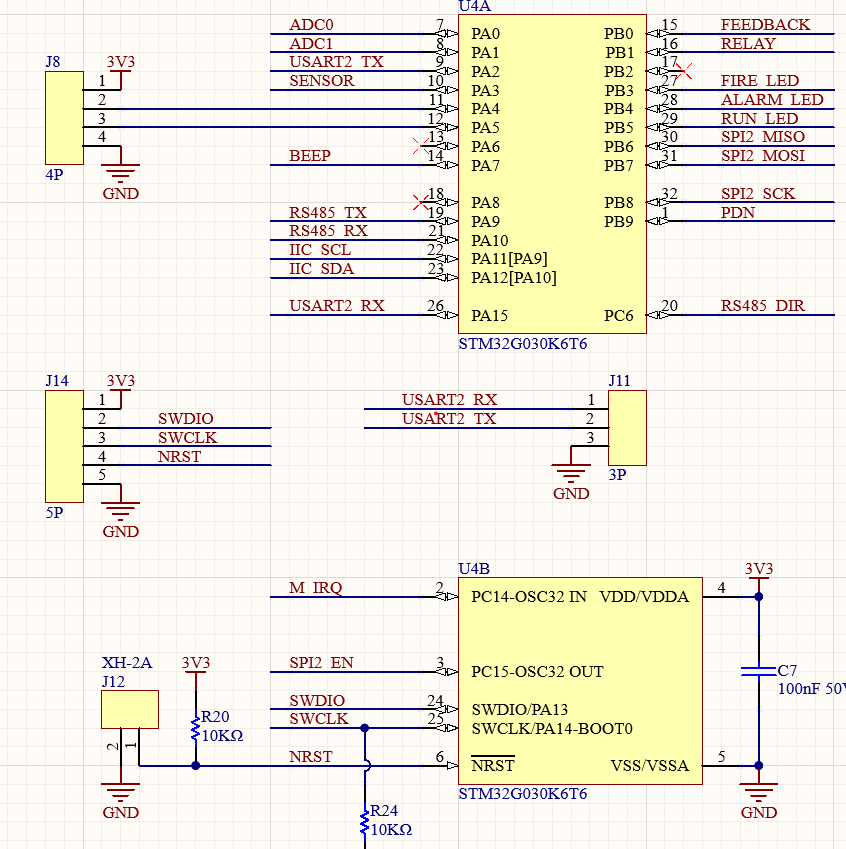Click the U4B designator label
The image size is (846, 849).
point(474,569)
